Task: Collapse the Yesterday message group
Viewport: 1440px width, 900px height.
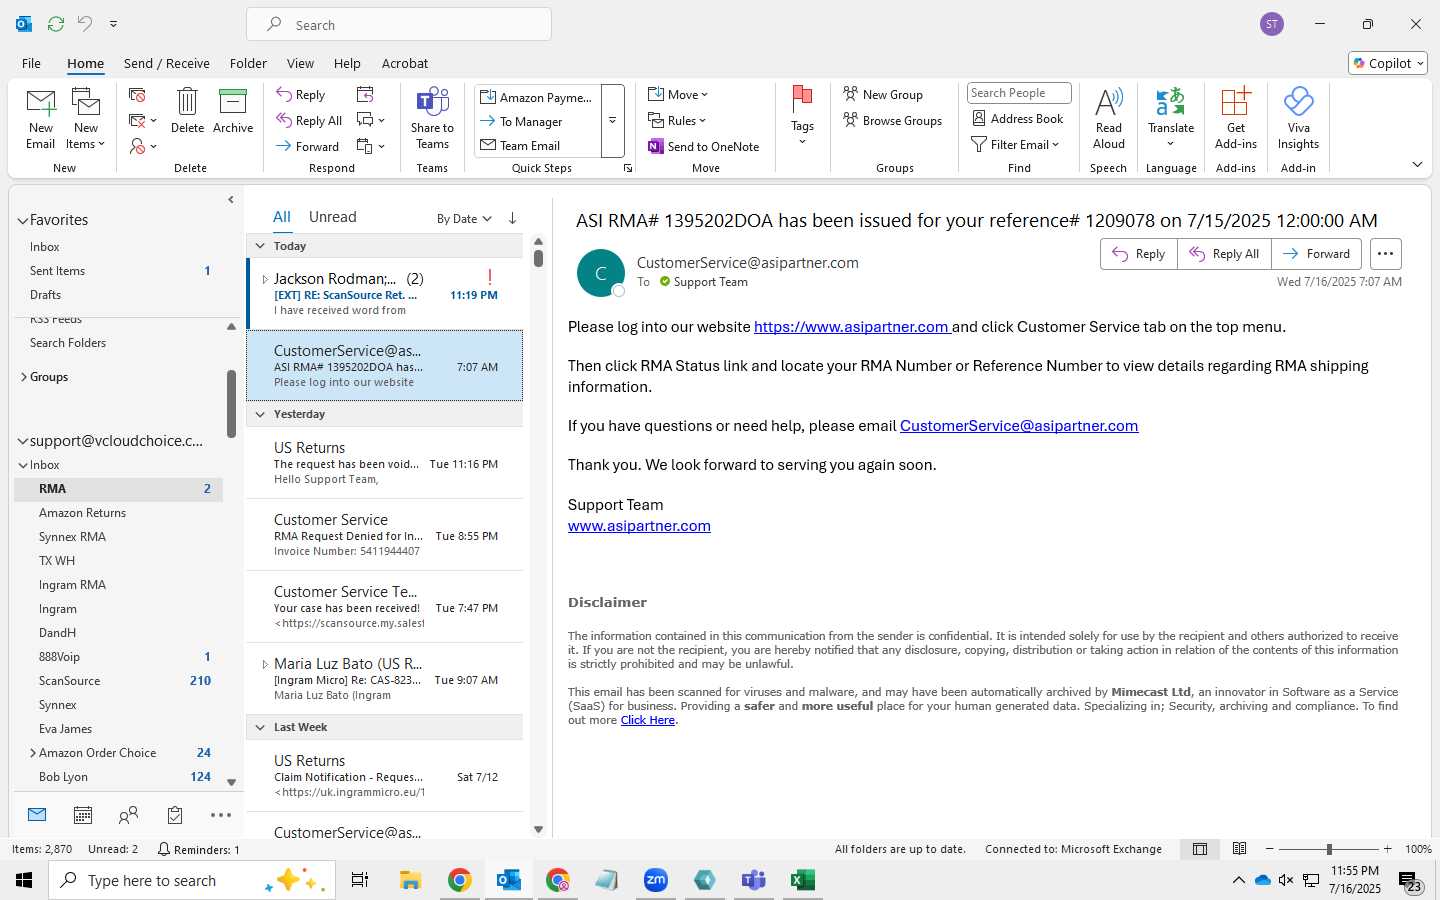Action: click(x=260, y=414)
